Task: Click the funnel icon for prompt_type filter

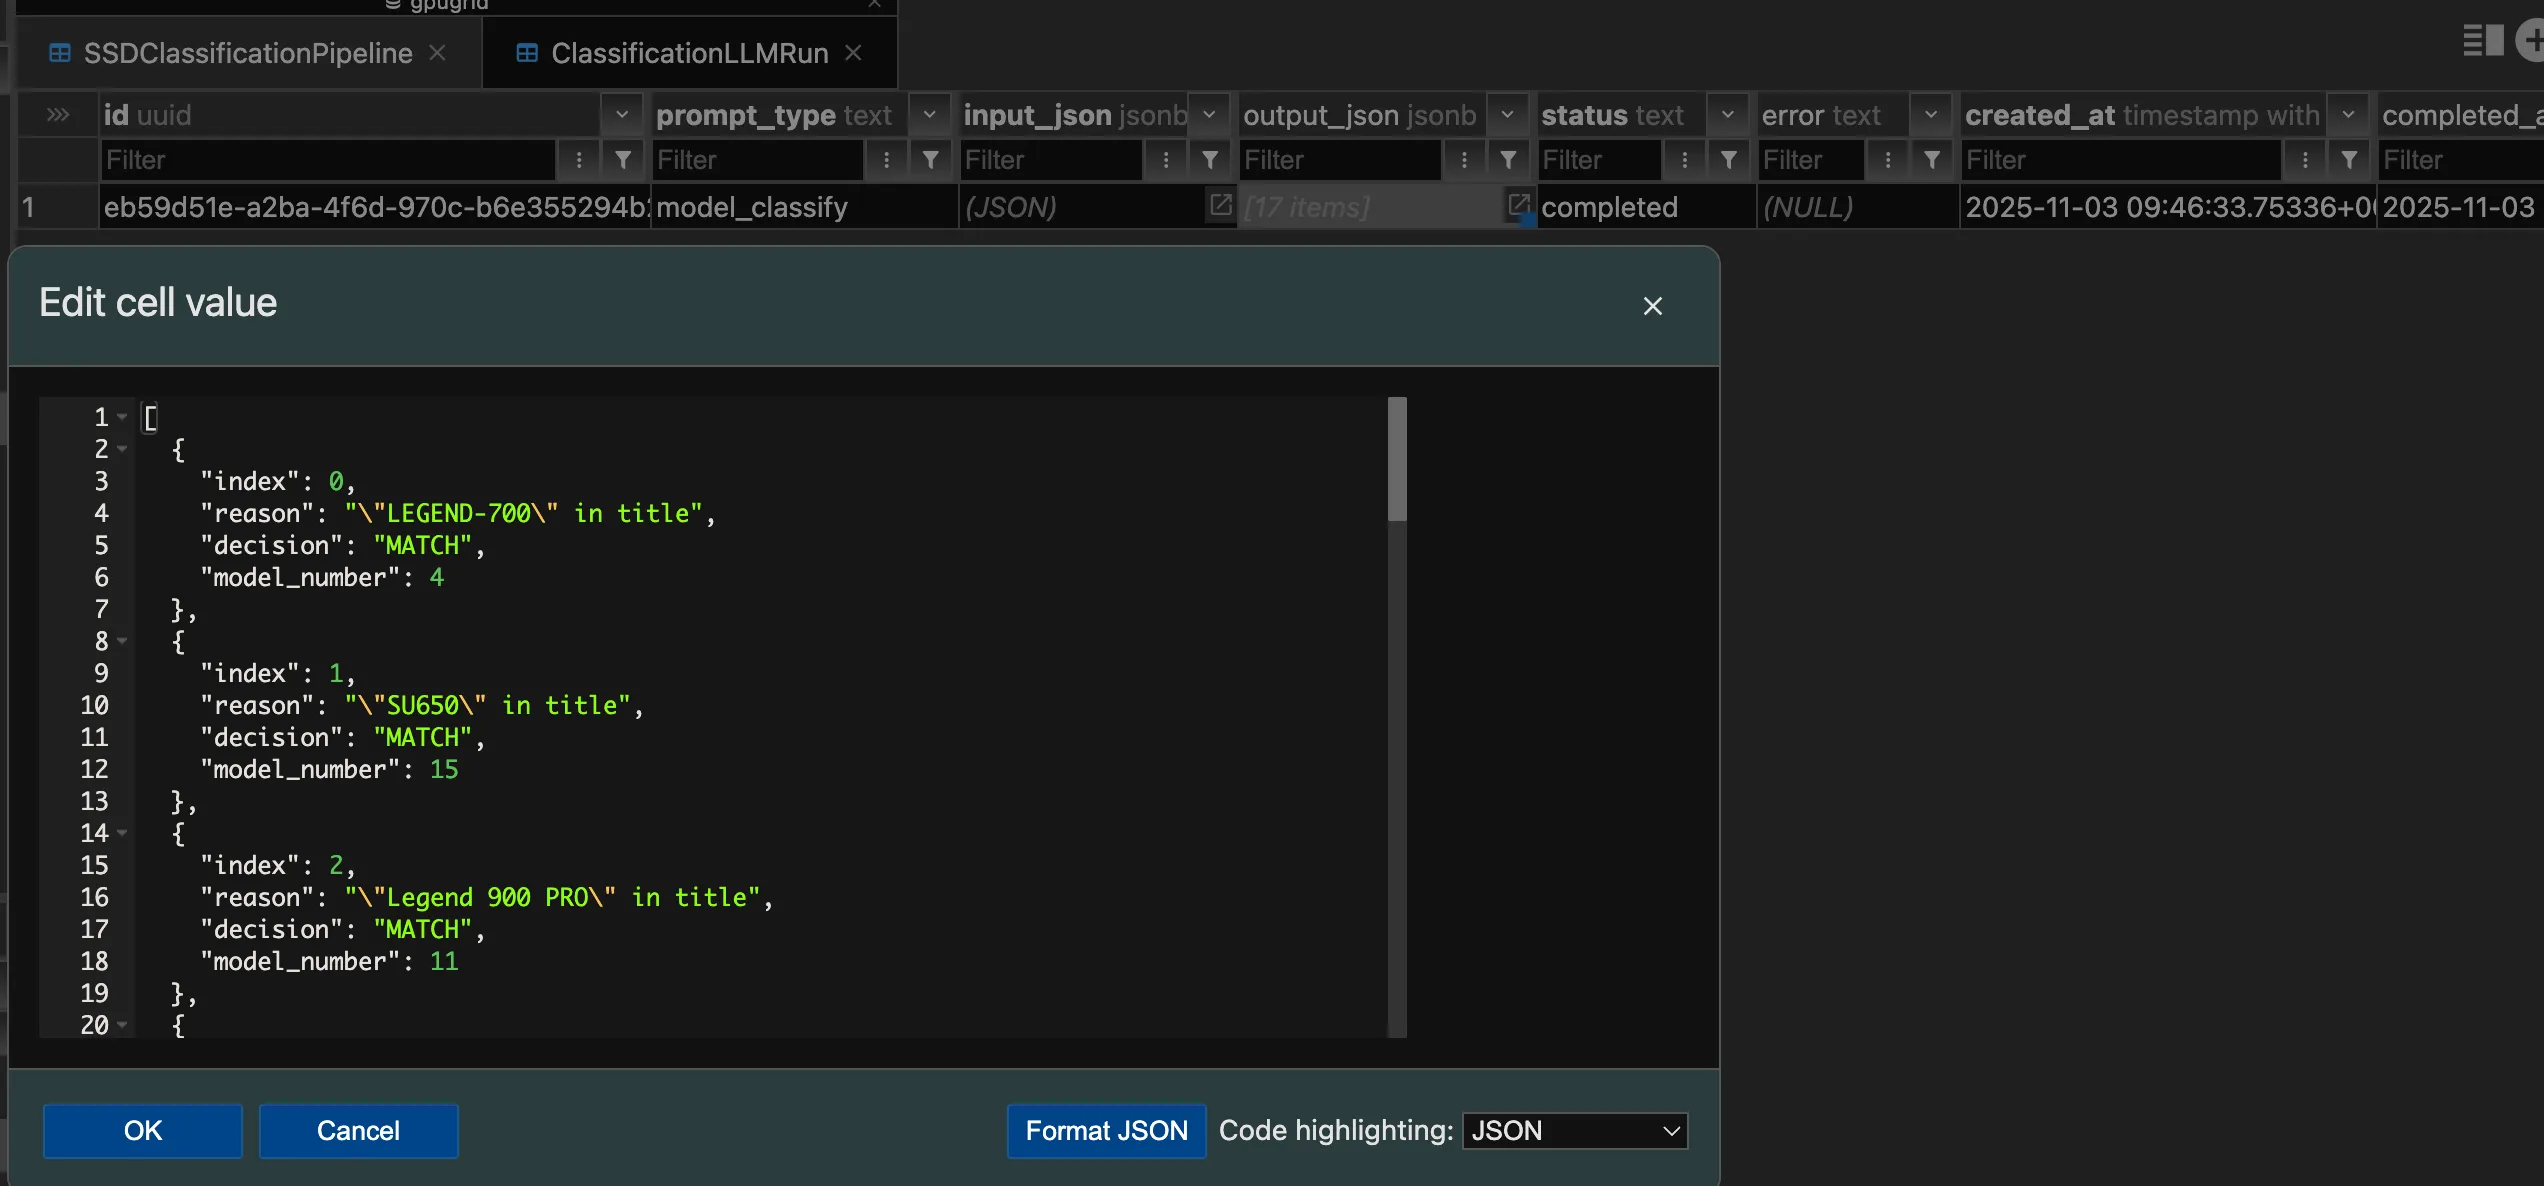Action: (x=930, y=160)
